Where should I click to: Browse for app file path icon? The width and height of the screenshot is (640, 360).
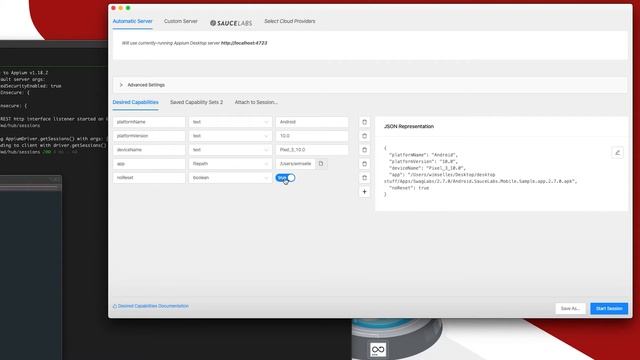pos(321,164)
